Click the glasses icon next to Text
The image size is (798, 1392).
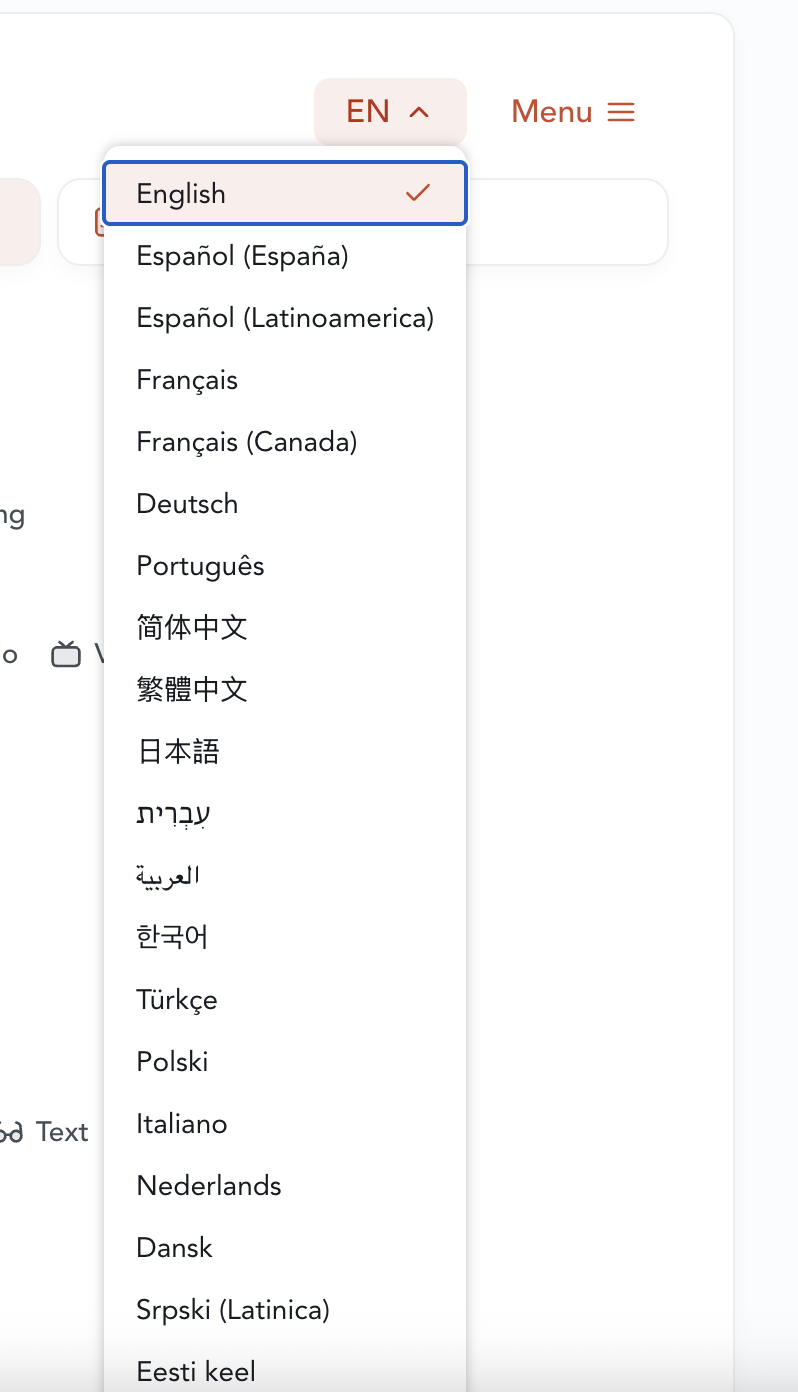pyautogui.click(x=10, y=1133)
